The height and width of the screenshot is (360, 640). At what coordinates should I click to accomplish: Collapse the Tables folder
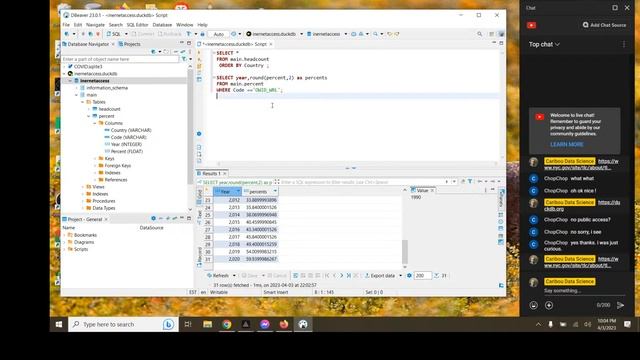82,102
